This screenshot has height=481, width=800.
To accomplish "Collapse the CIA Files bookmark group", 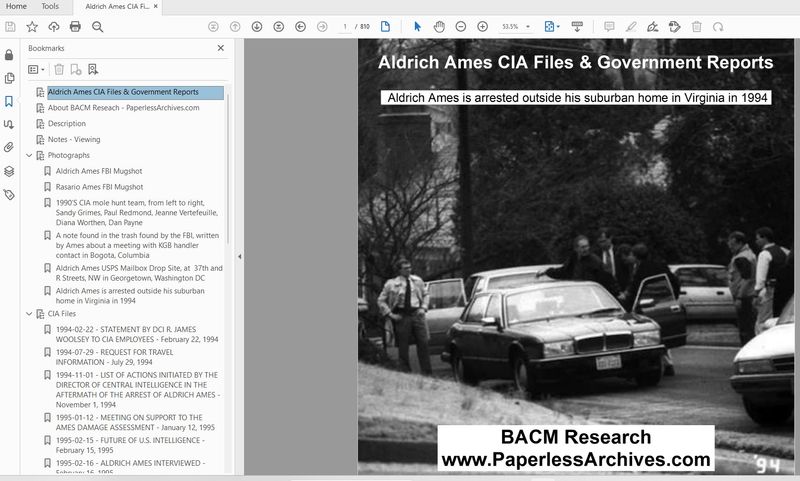I will 29,314.
